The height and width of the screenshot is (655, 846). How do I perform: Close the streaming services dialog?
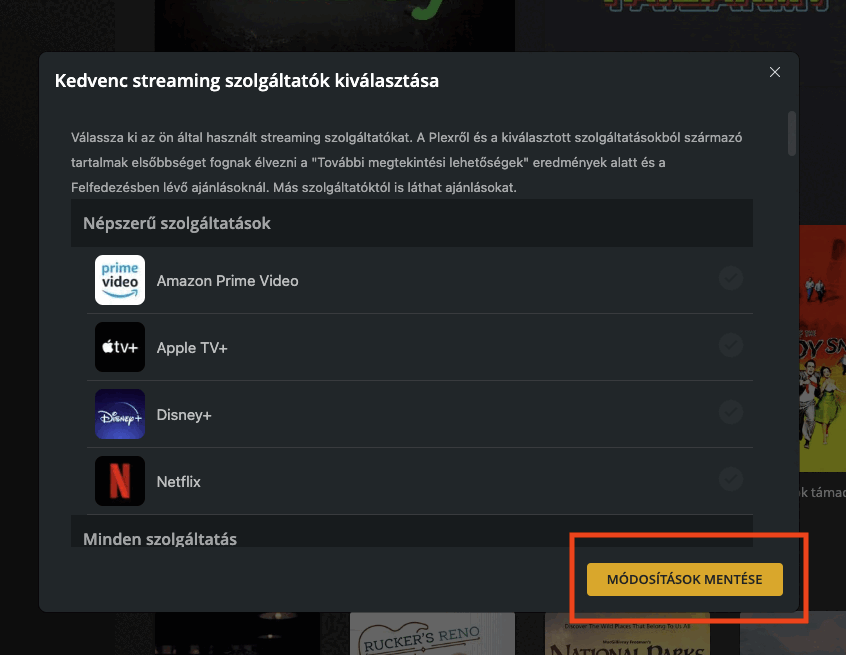tap(775, 72)
